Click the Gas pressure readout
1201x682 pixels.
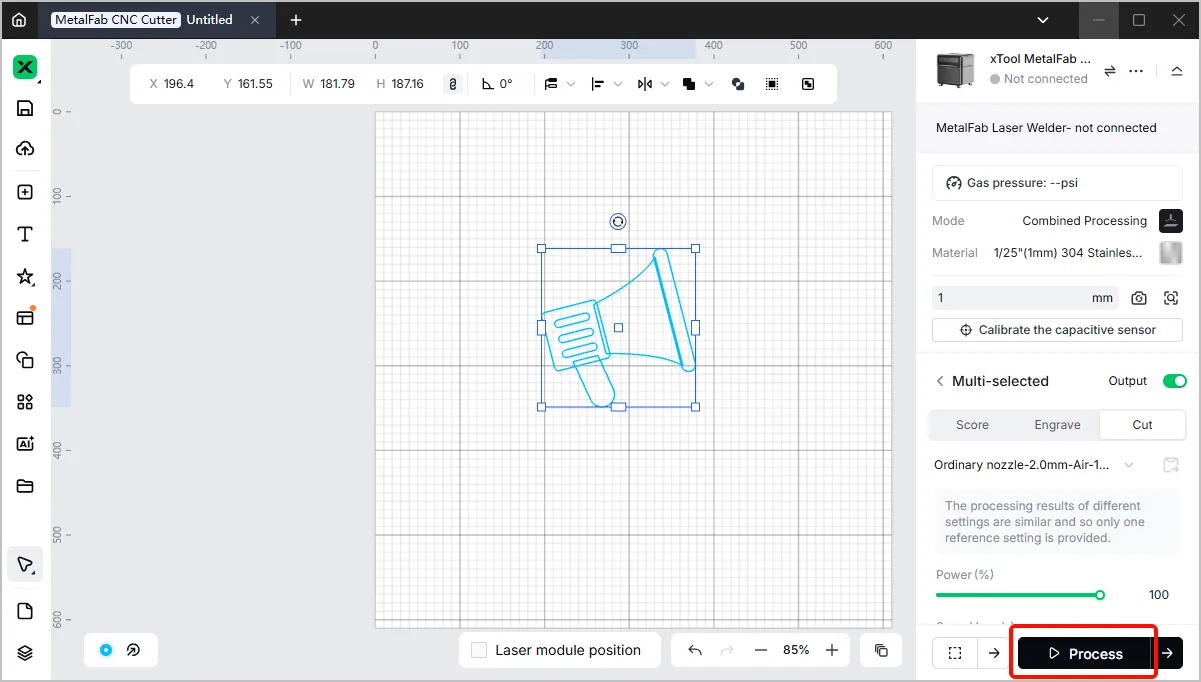pos(1057,183)
